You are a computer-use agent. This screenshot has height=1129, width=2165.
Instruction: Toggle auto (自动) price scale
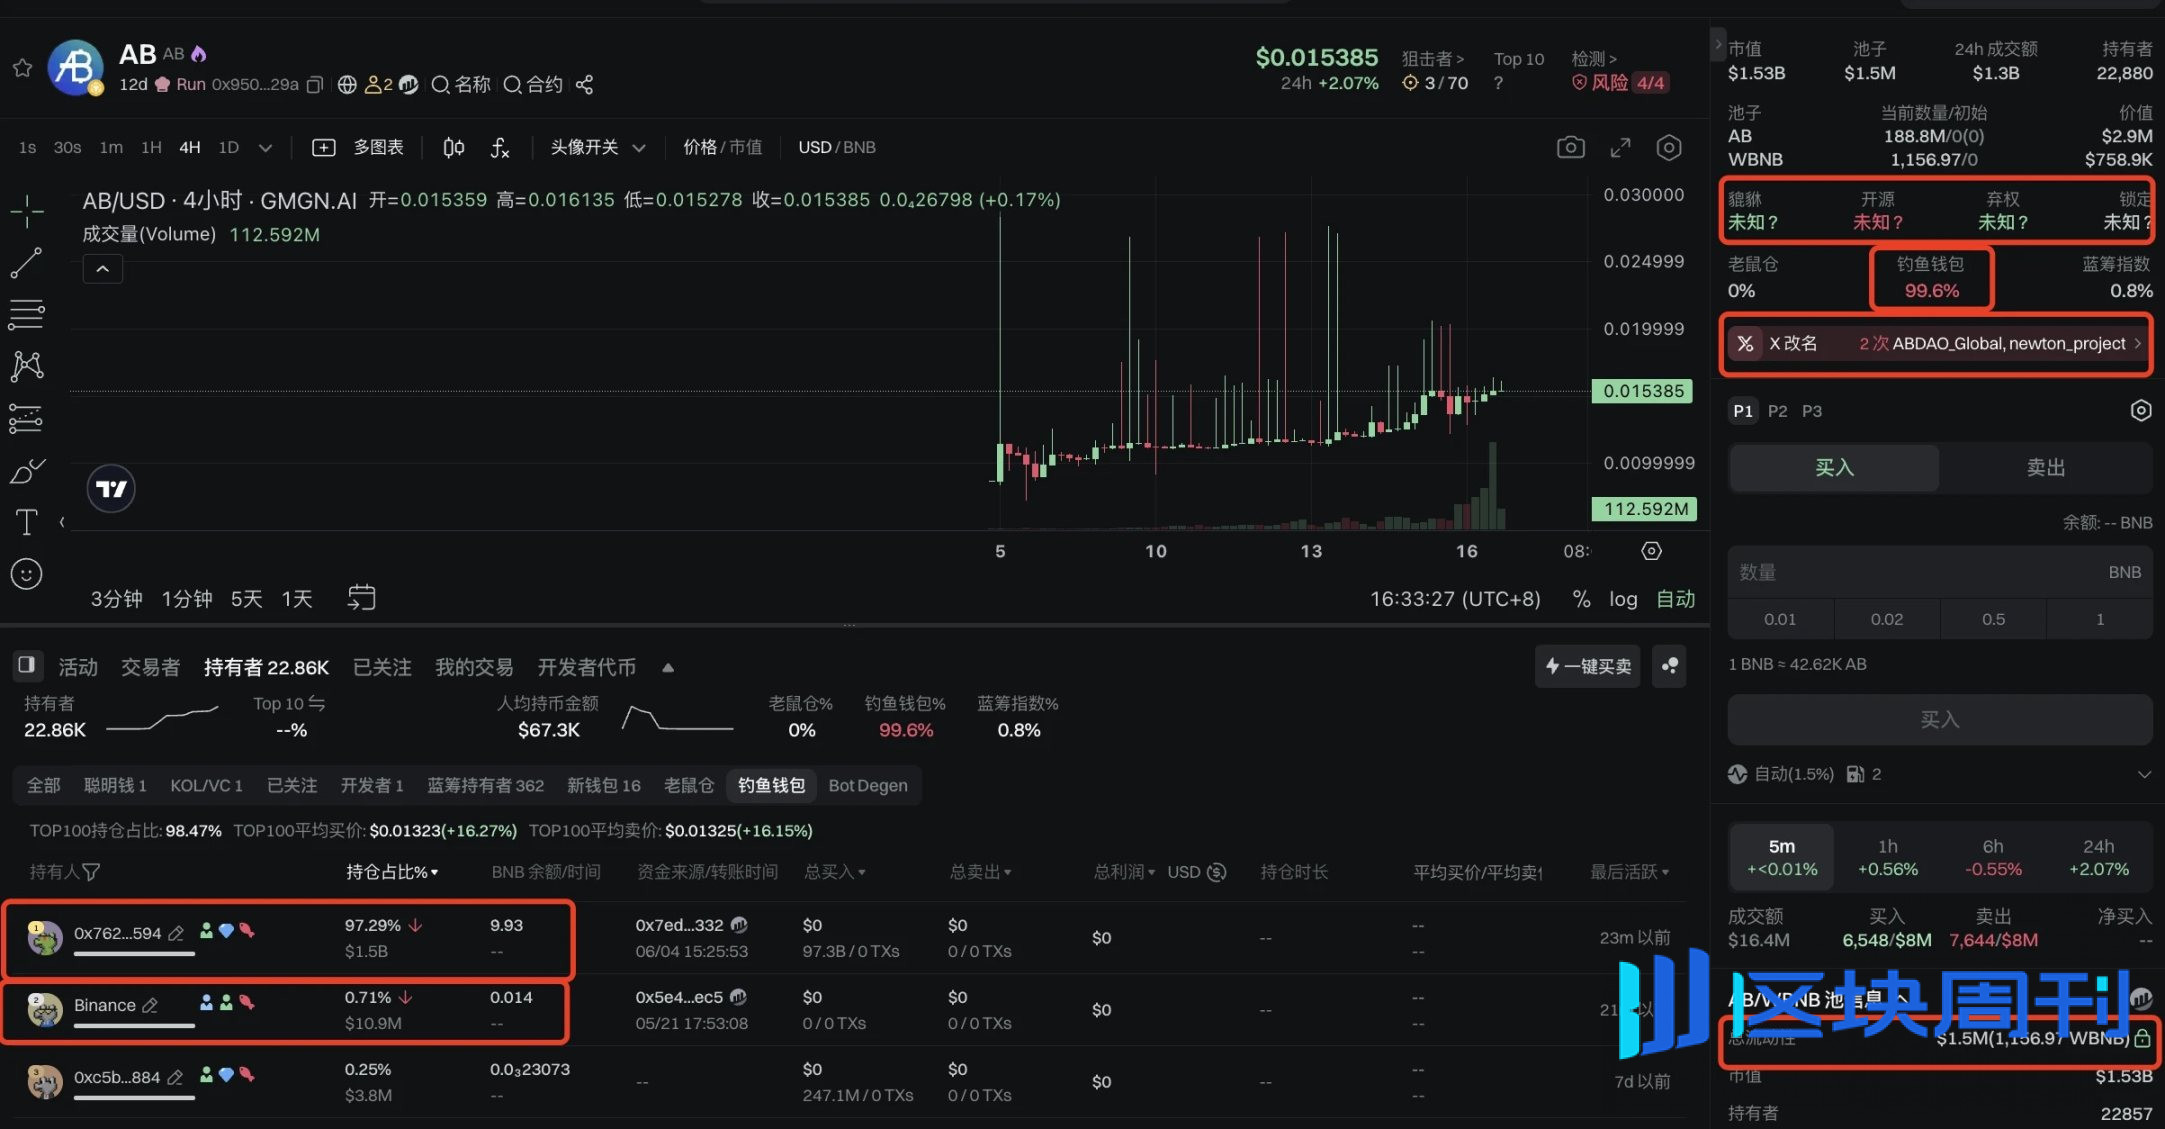pyautogui.click(x=1676, y=599)
